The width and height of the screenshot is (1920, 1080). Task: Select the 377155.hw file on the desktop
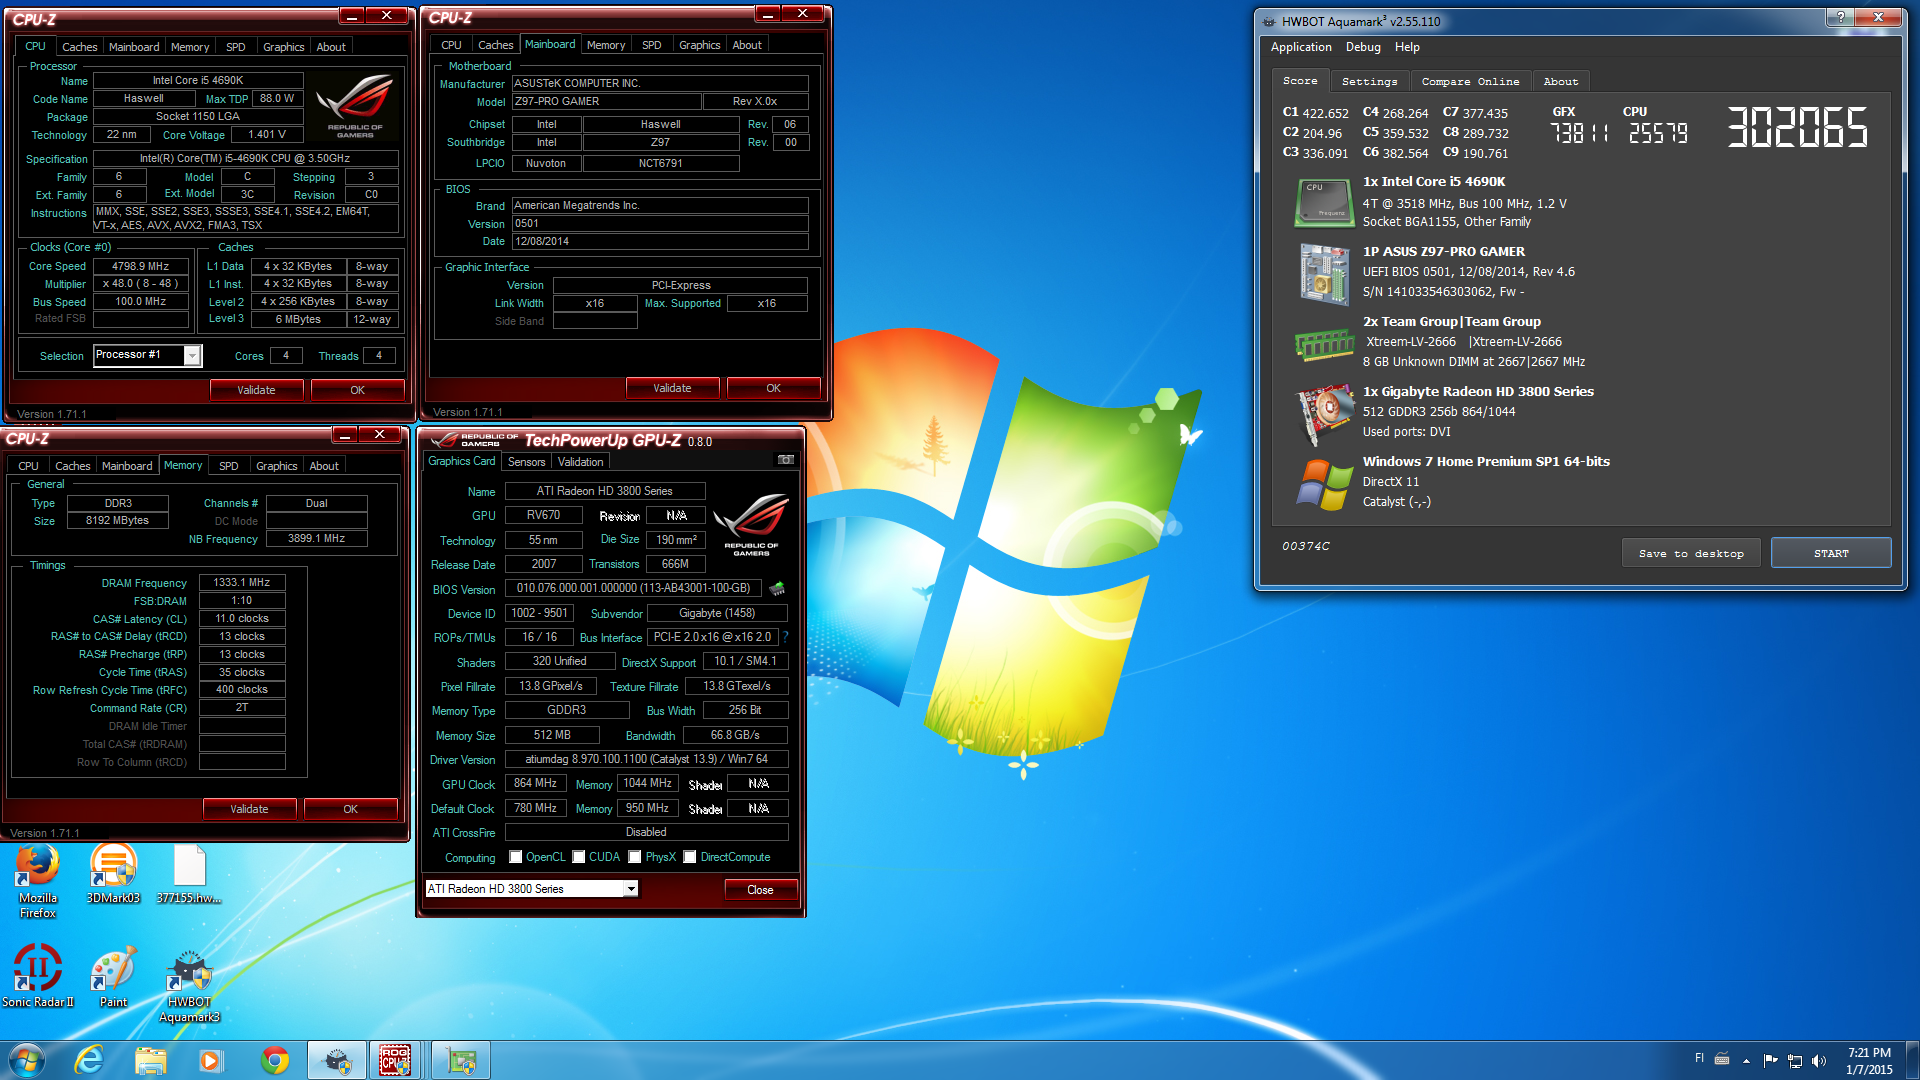(x=189, y=875)
